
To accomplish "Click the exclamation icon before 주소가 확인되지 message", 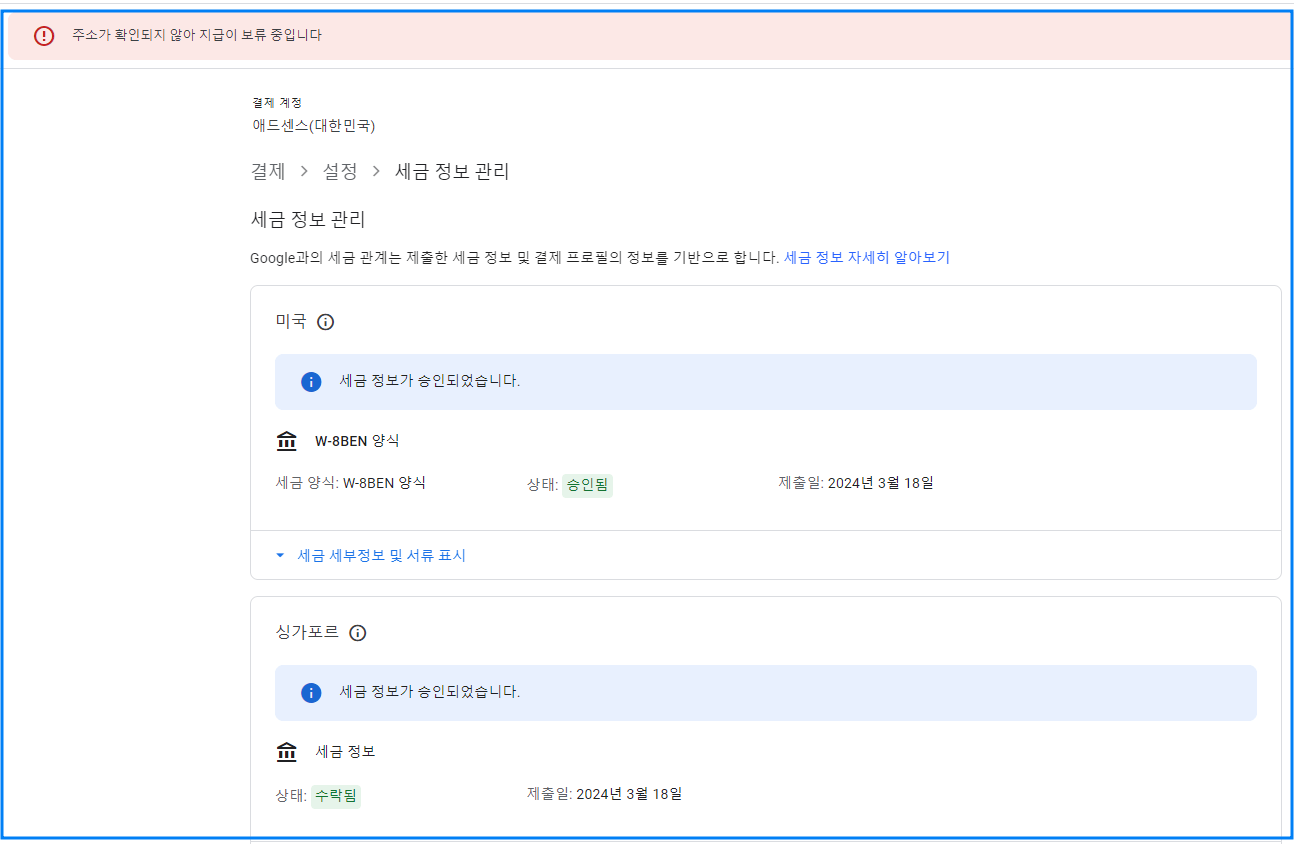I will point(41,35).
